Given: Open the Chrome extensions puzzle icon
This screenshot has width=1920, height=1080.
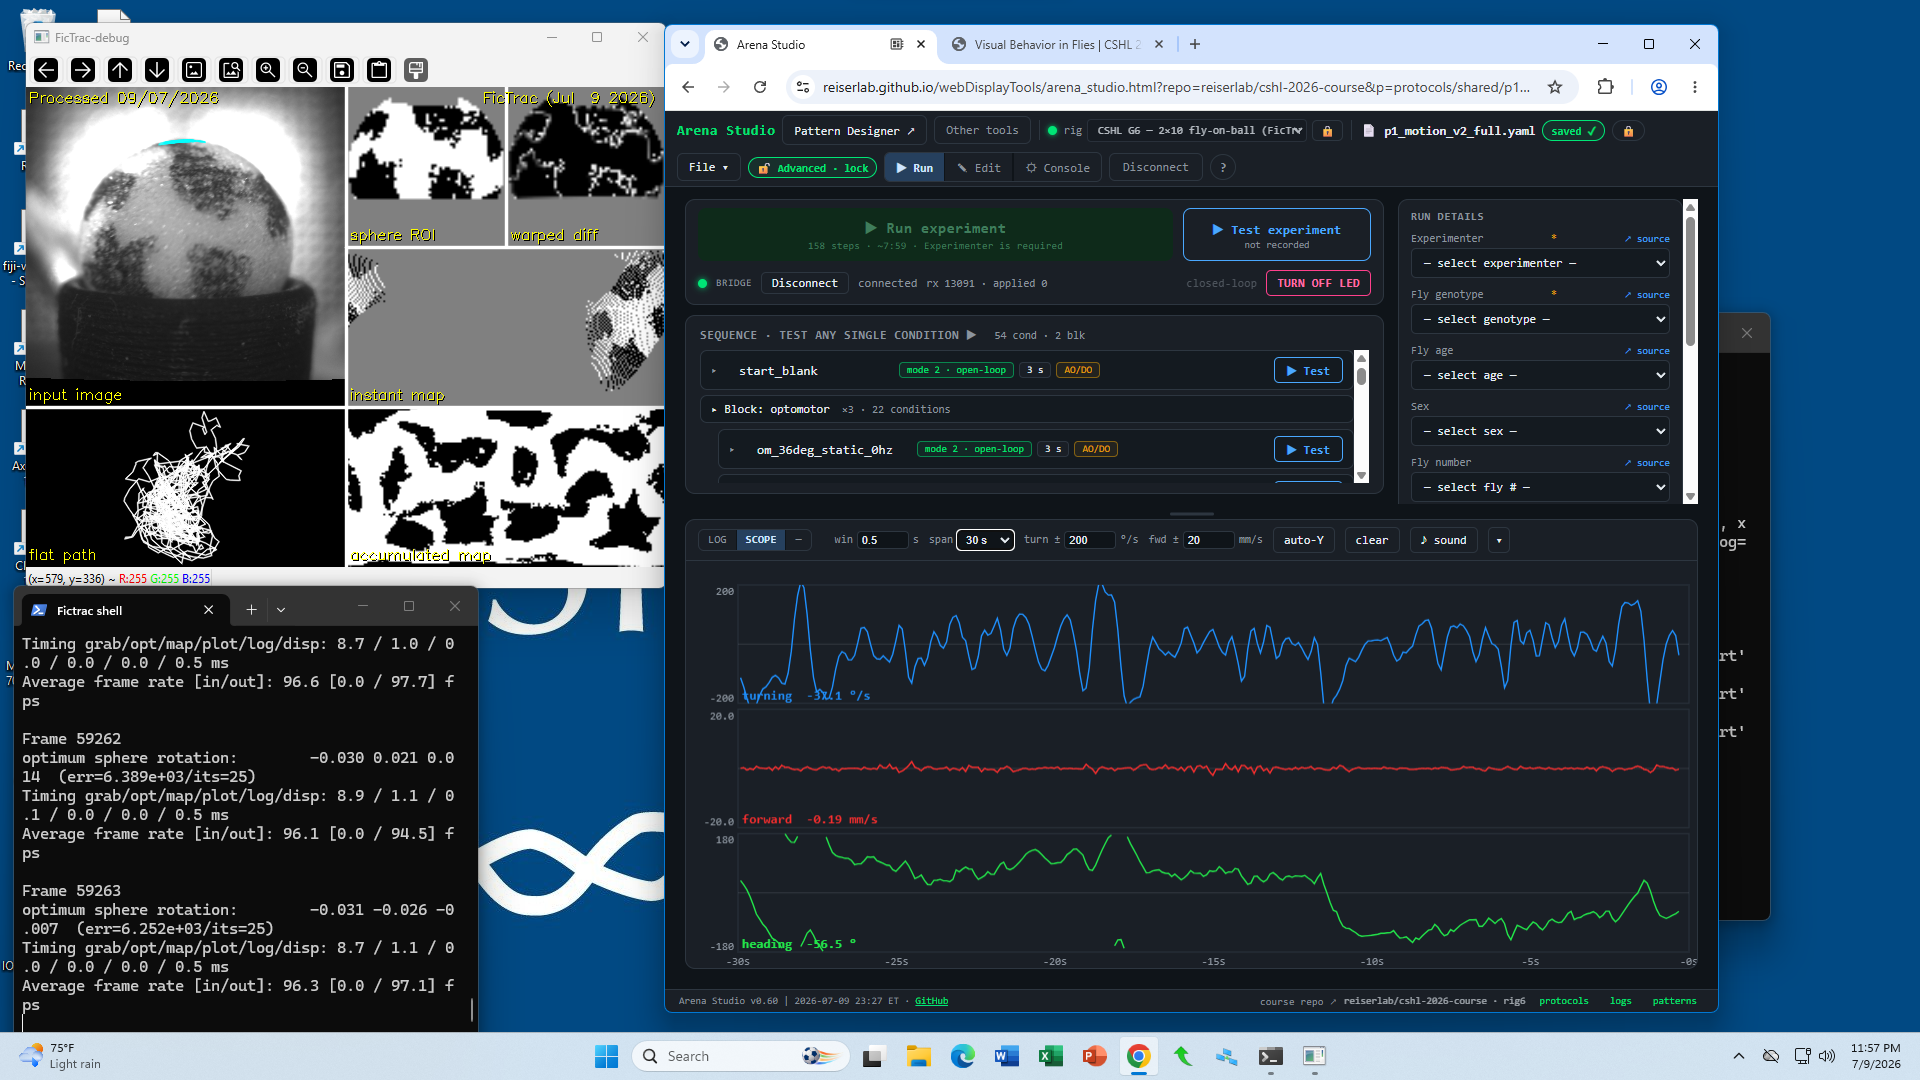Looking at the screenshot, I should (1606, 87).
